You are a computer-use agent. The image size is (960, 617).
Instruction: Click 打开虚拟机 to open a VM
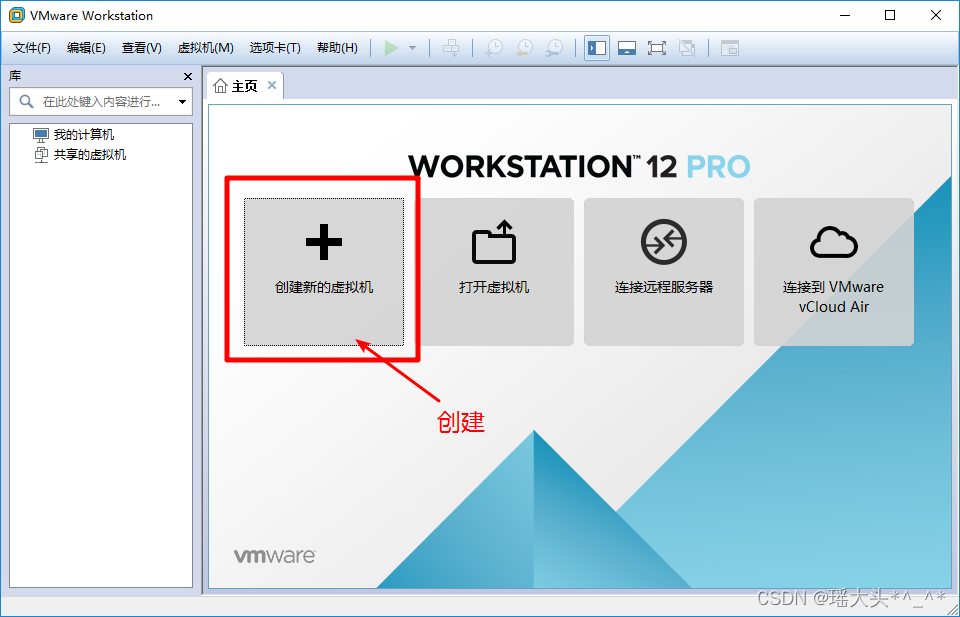493,271
